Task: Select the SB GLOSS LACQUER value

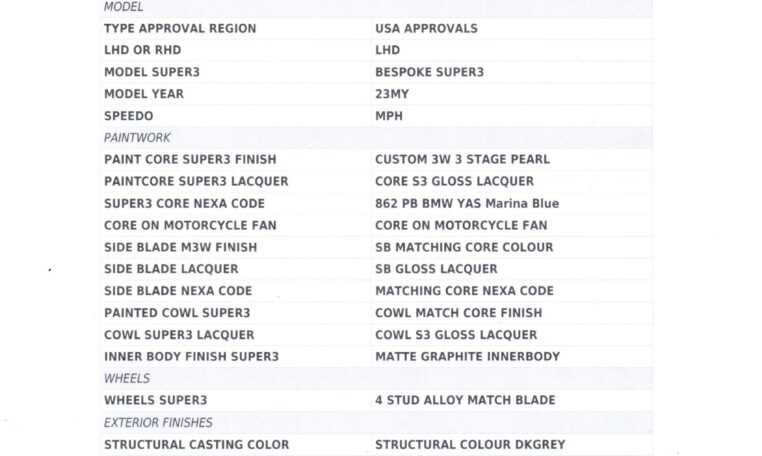Action: point(436,269)
